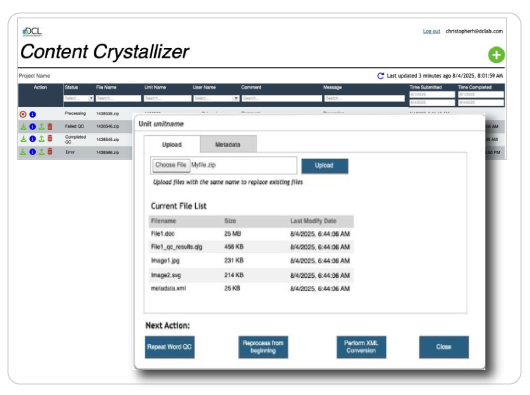The image size is (530, 395).
Task: Focus the File Name search field
Action: point(118,98)
